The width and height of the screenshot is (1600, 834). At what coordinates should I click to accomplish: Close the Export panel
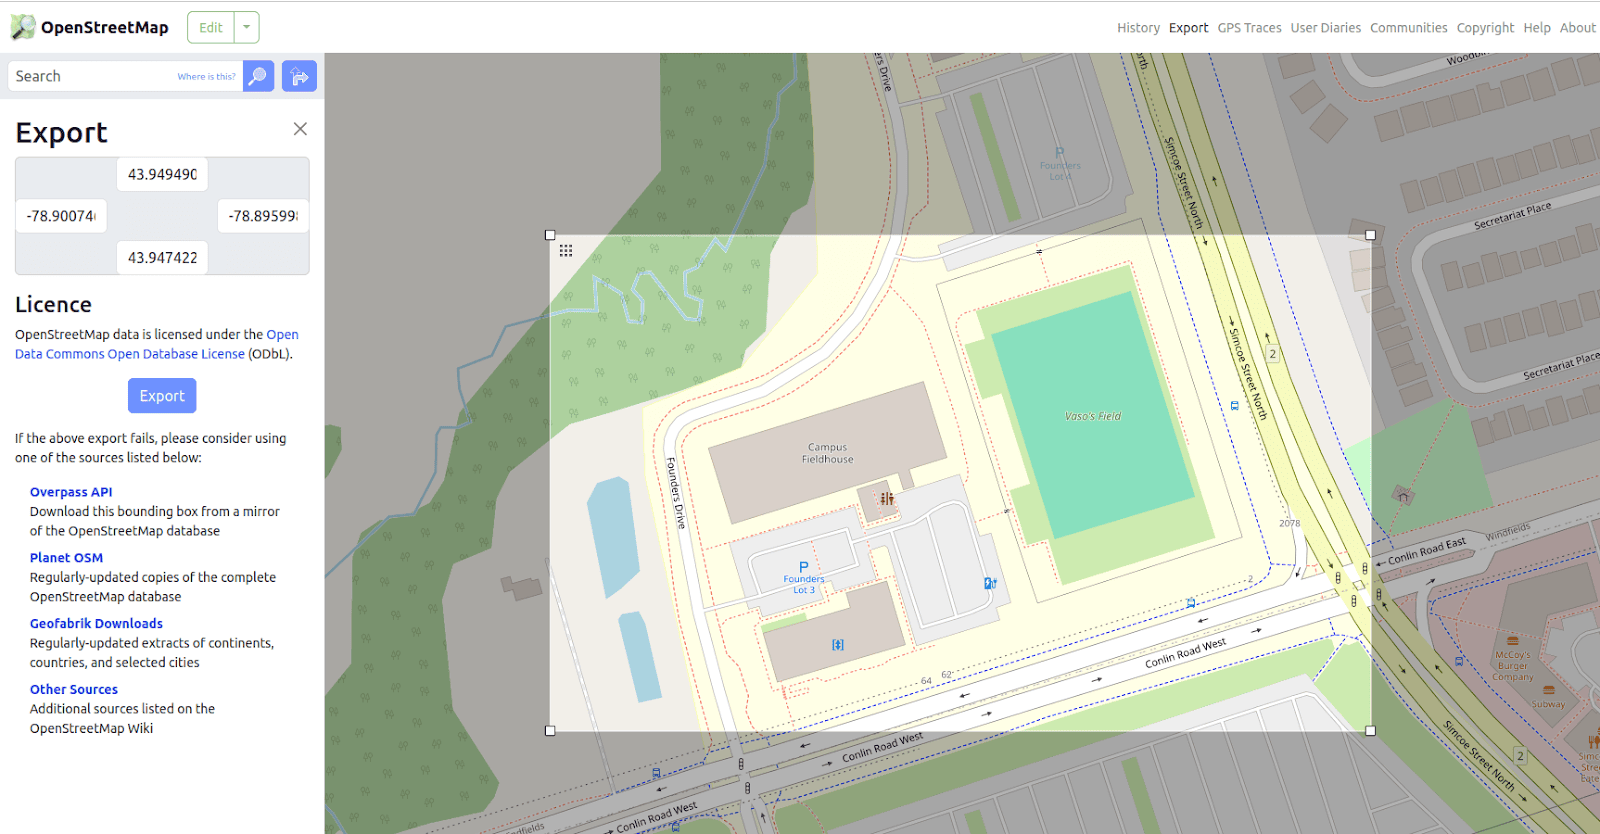(300, 129)
